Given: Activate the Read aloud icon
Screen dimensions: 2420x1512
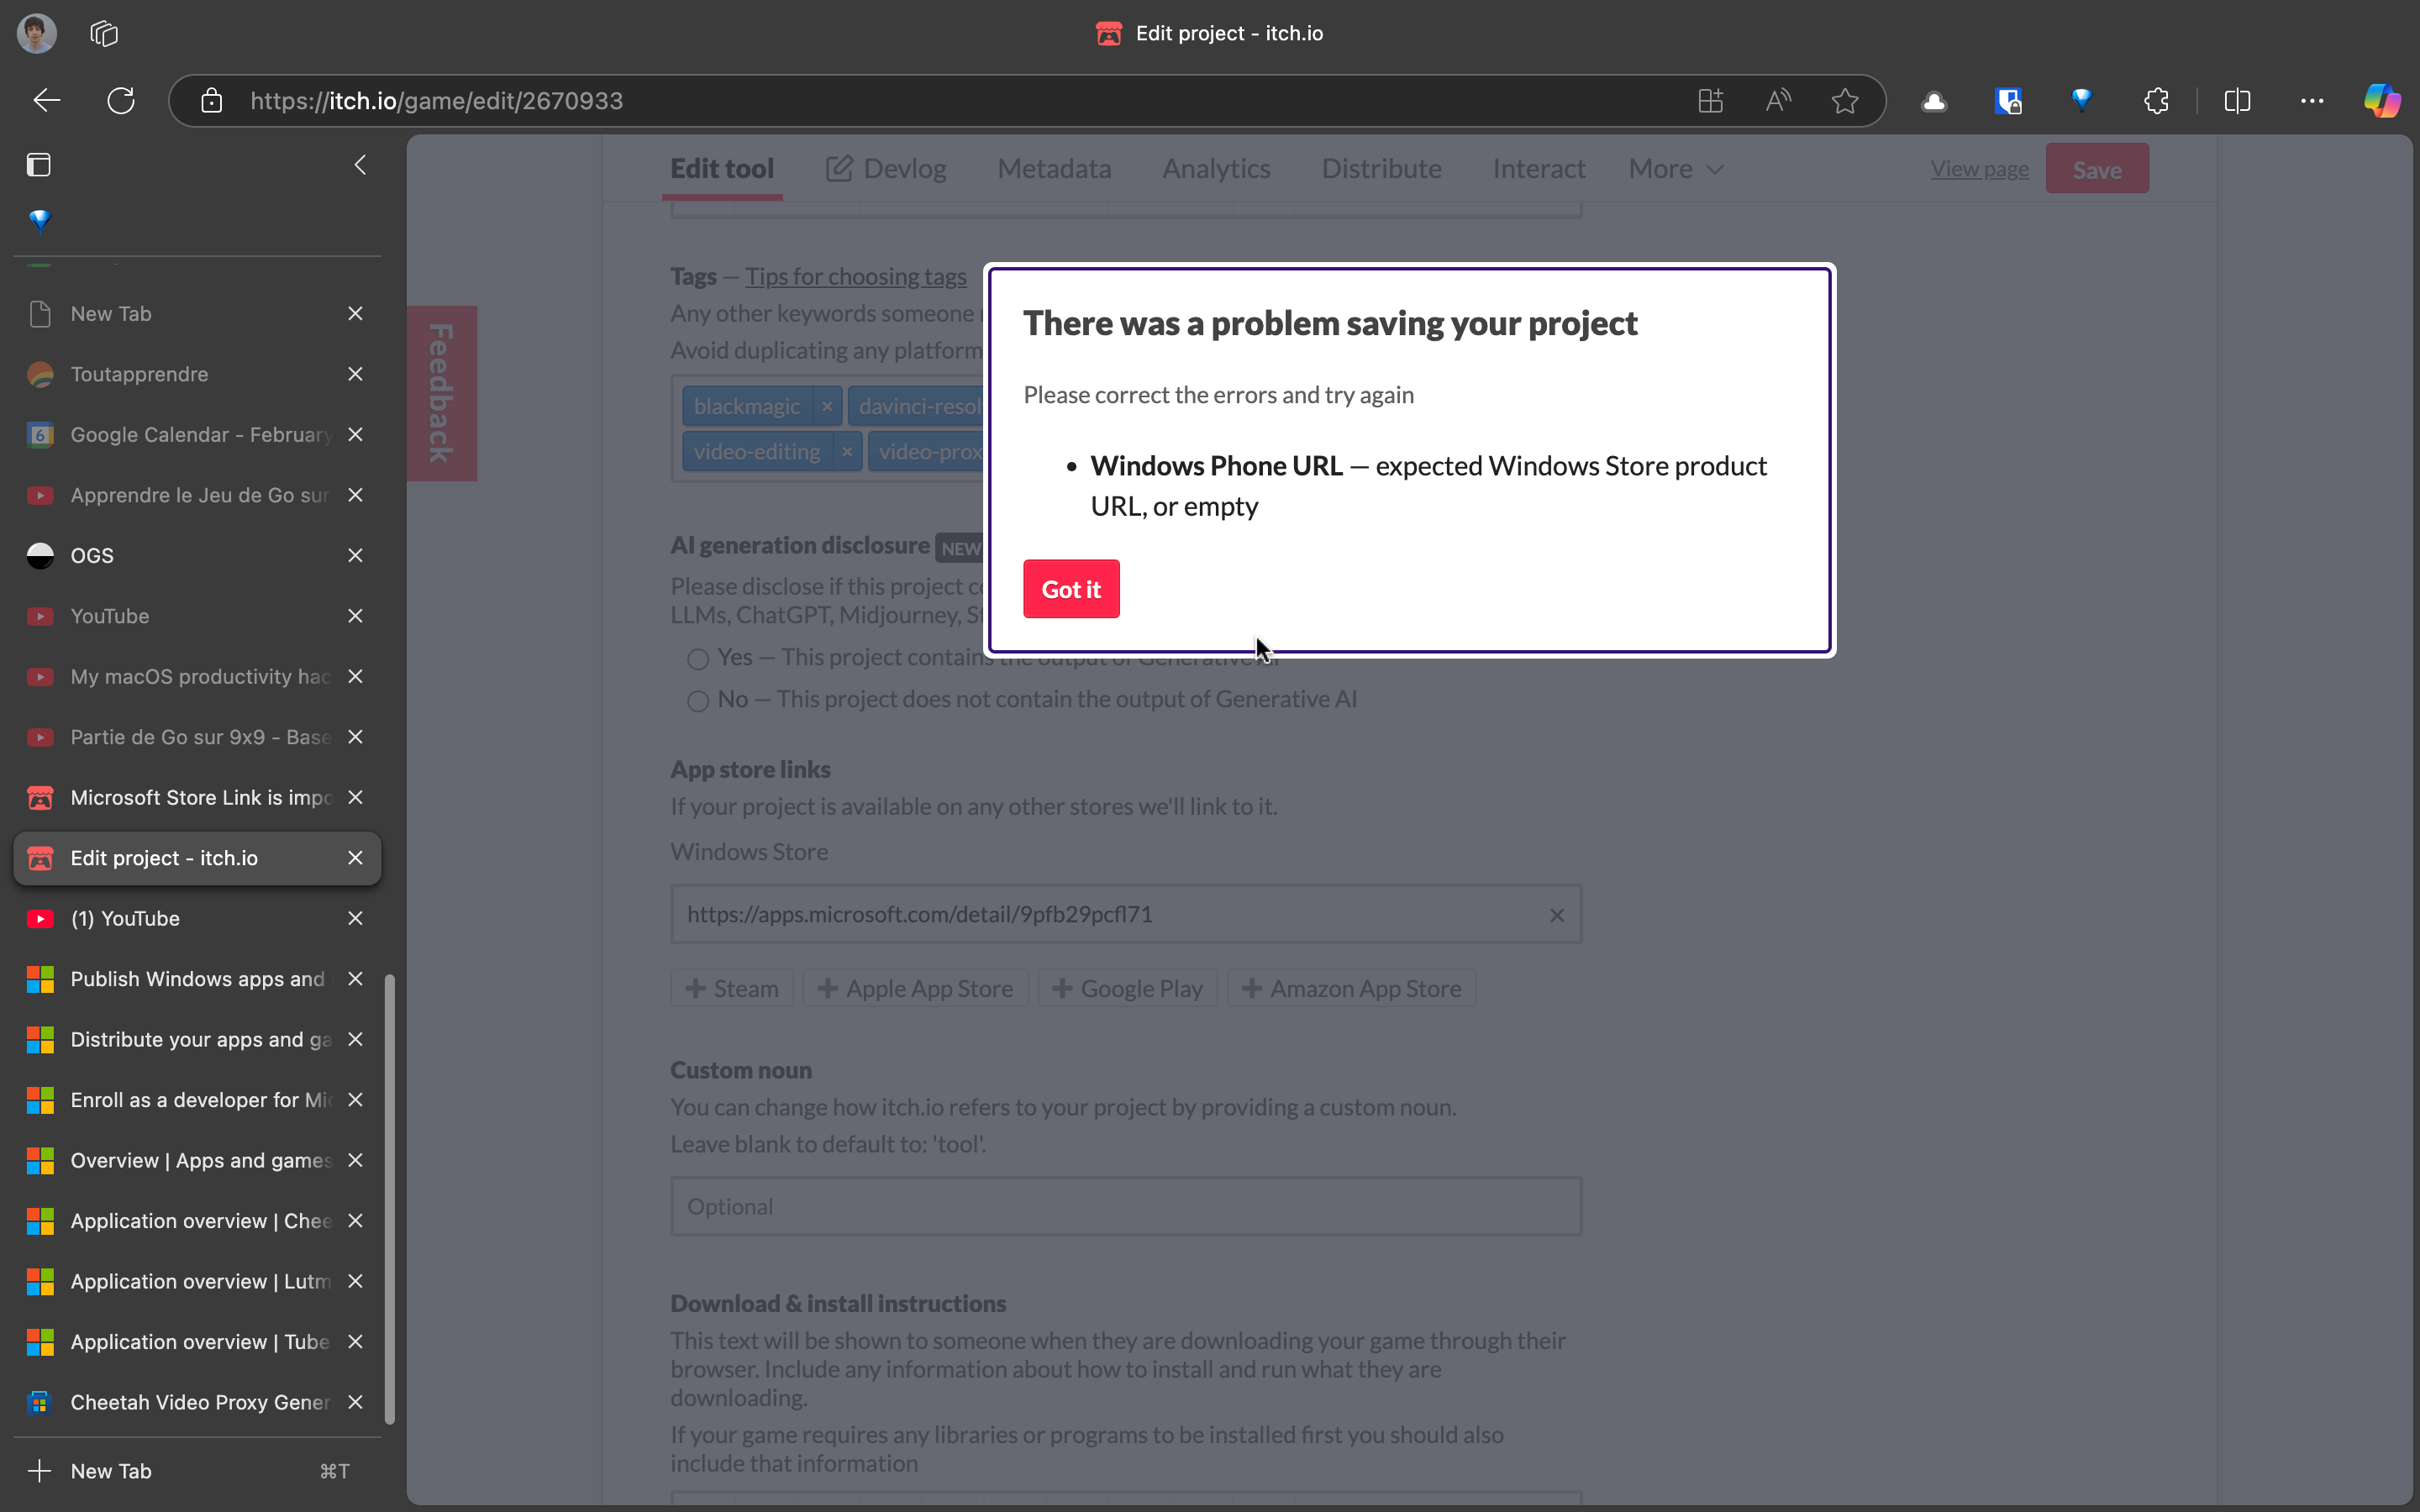Looking at the screenshot, I should (x=1778, y=101).
